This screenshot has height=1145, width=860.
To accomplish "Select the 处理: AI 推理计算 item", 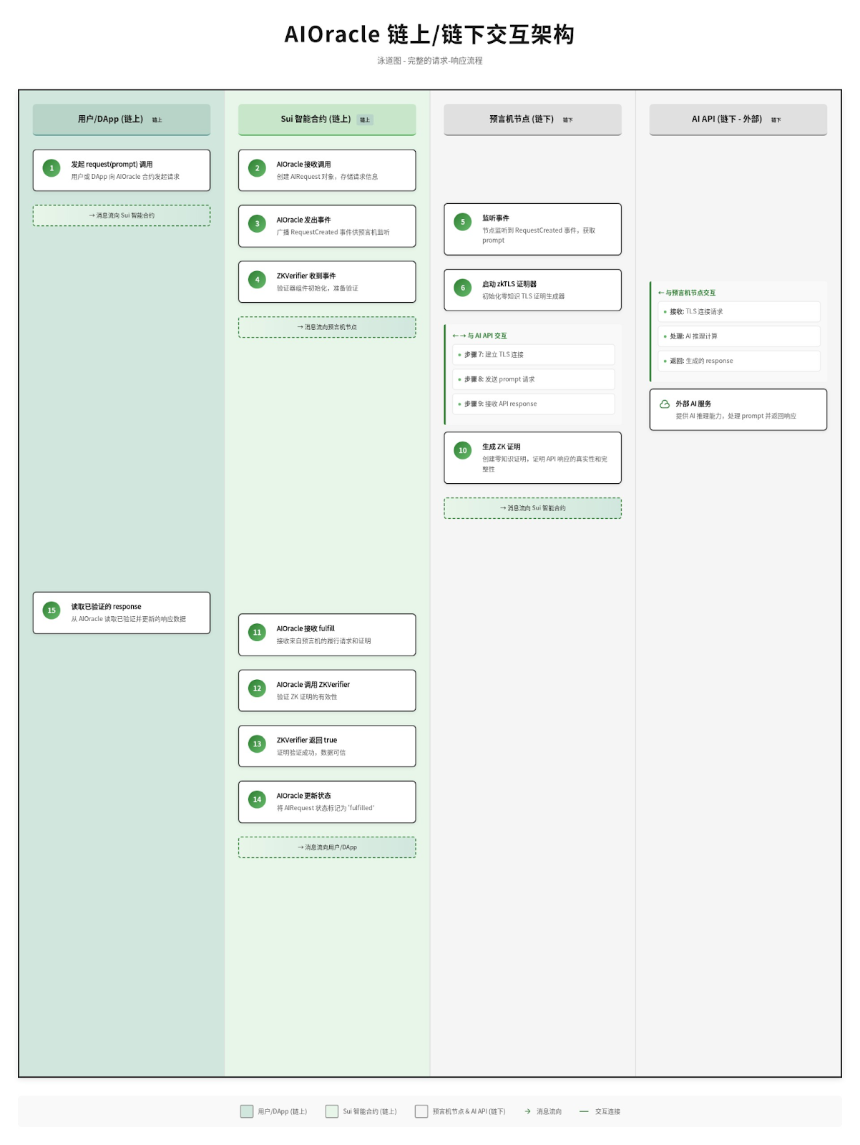I will click(739, 336).
